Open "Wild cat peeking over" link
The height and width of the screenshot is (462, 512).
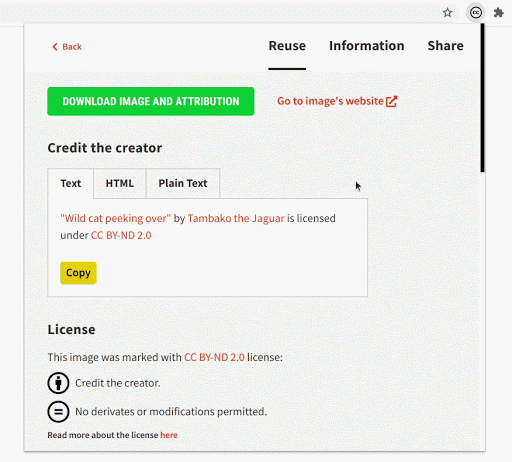[x=115, y=218]
